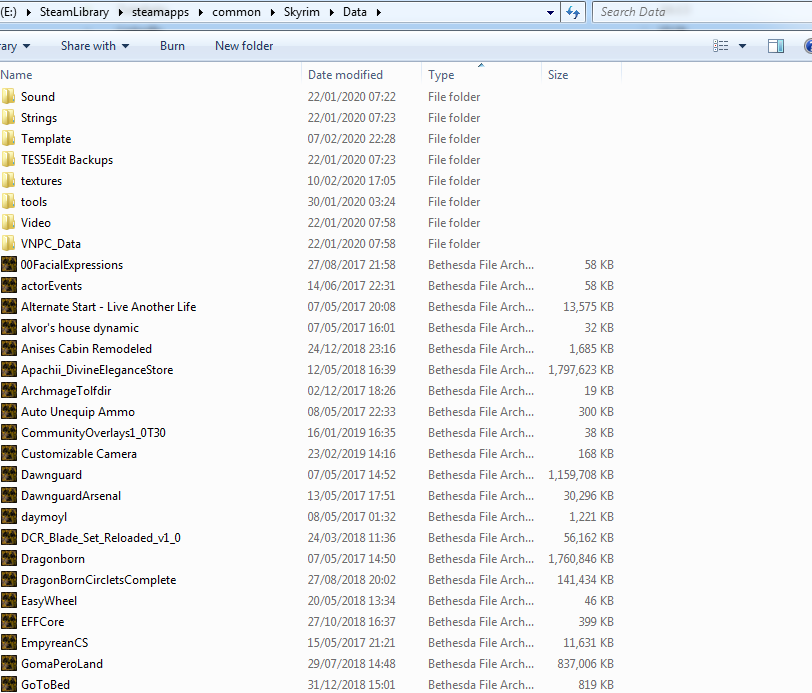
Task: Select the actorEvents archive icon
Action: pos(9,285)
